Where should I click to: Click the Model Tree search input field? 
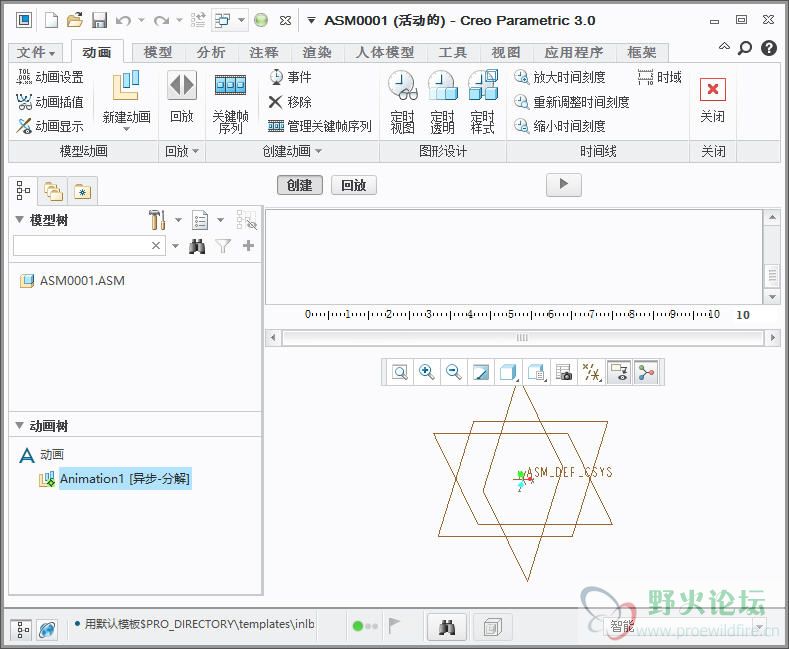click(x=89, y=246)
